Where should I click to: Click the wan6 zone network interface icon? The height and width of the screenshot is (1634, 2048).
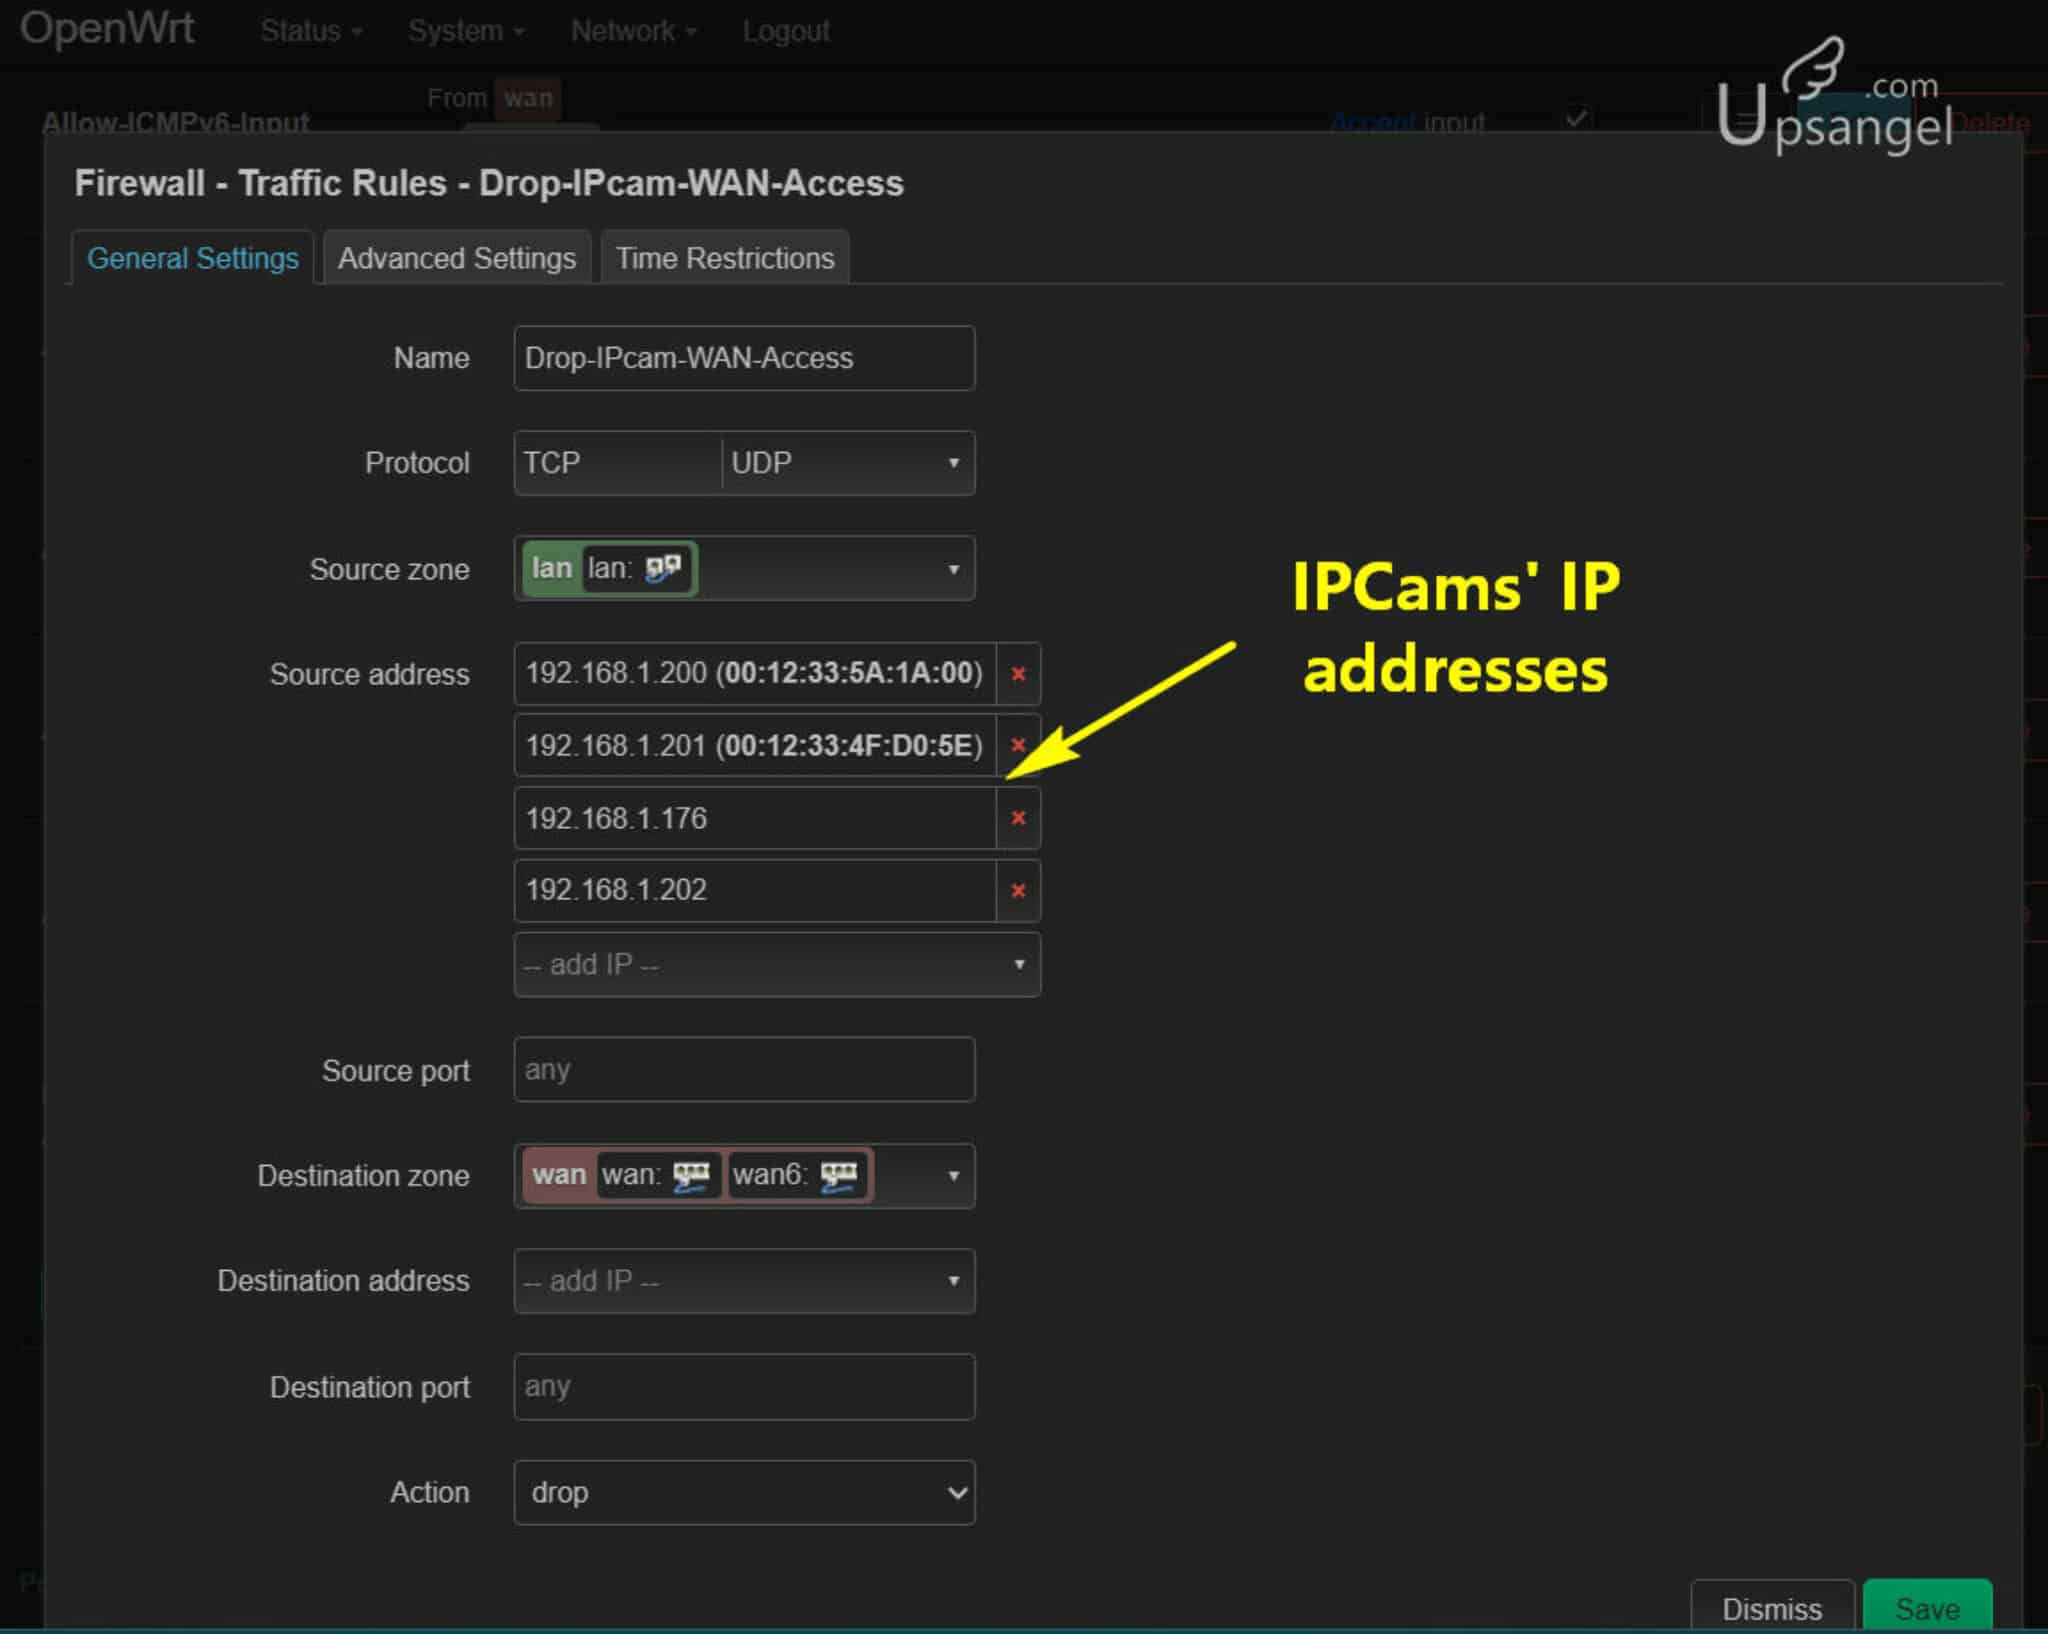(840, 1175)
